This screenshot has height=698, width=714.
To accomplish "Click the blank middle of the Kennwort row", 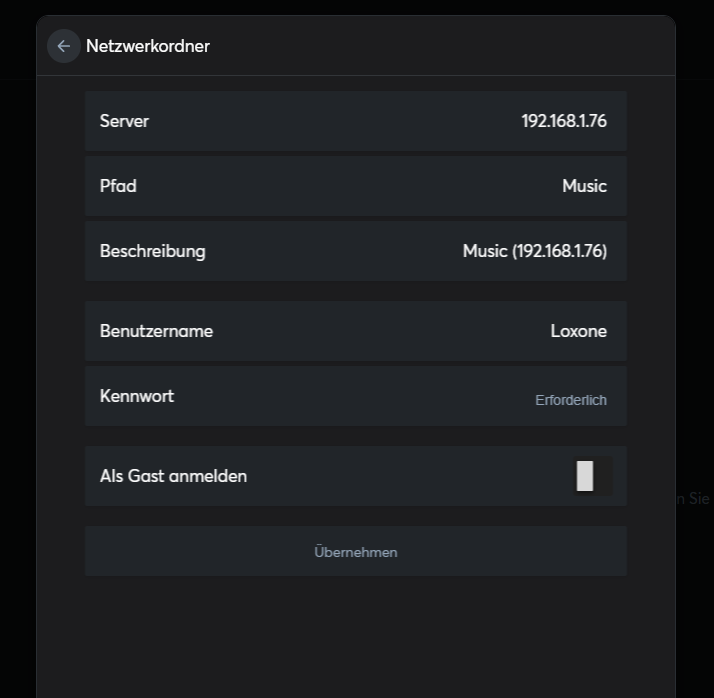I will (x=350, y=396).
